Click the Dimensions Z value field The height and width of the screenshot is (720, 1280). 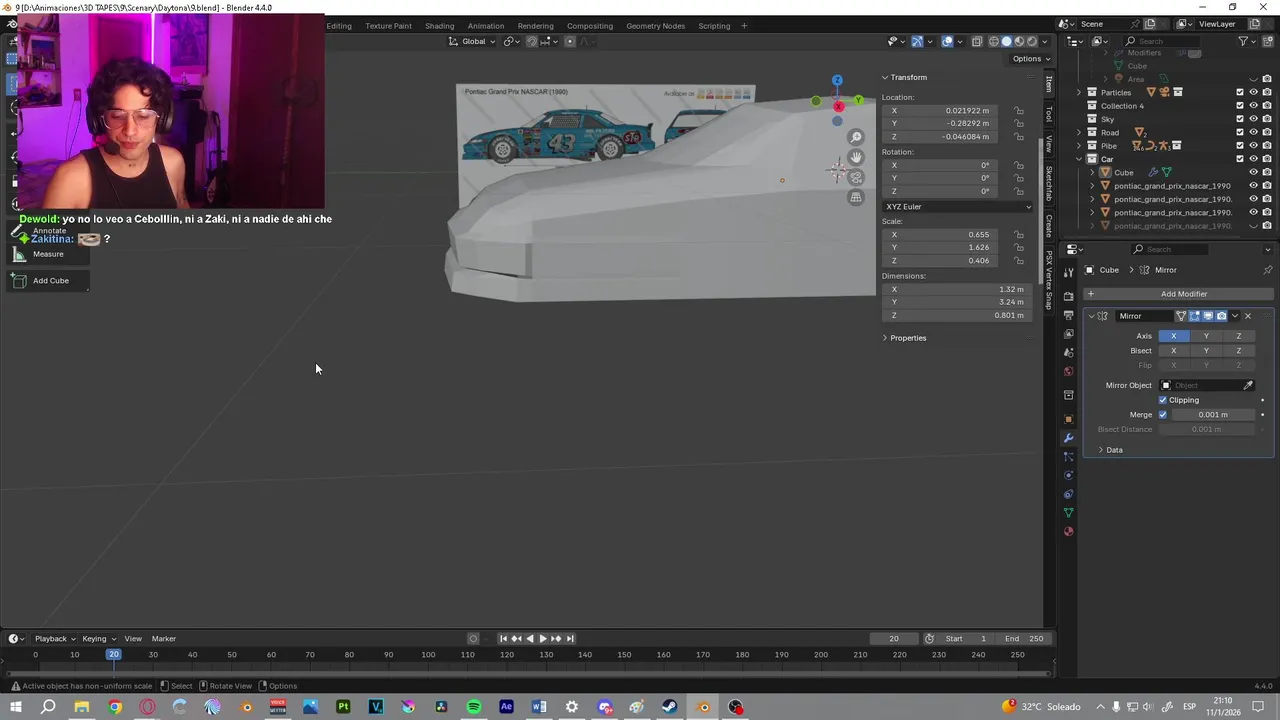(x=955, y=316)
